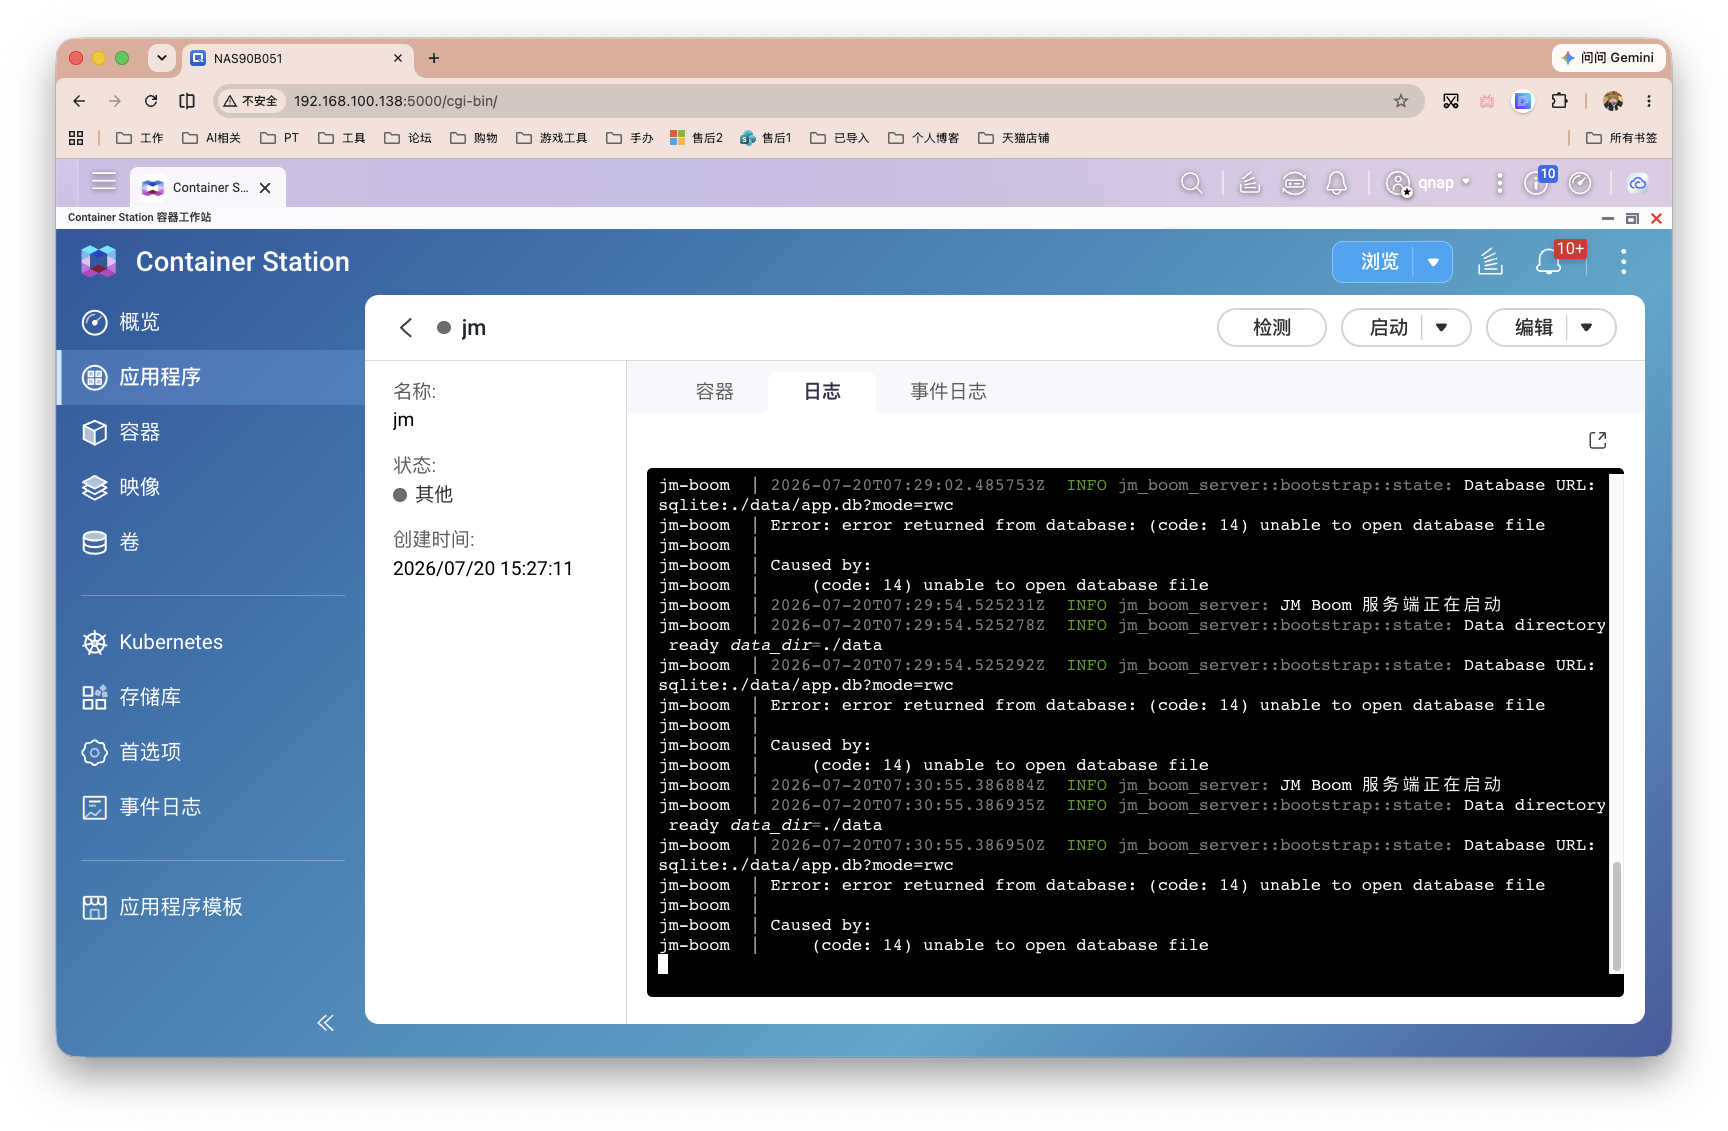The image size is (1728, 1131).
Task: Open the qnap user account menu
Action: (x=1428, y=183)
